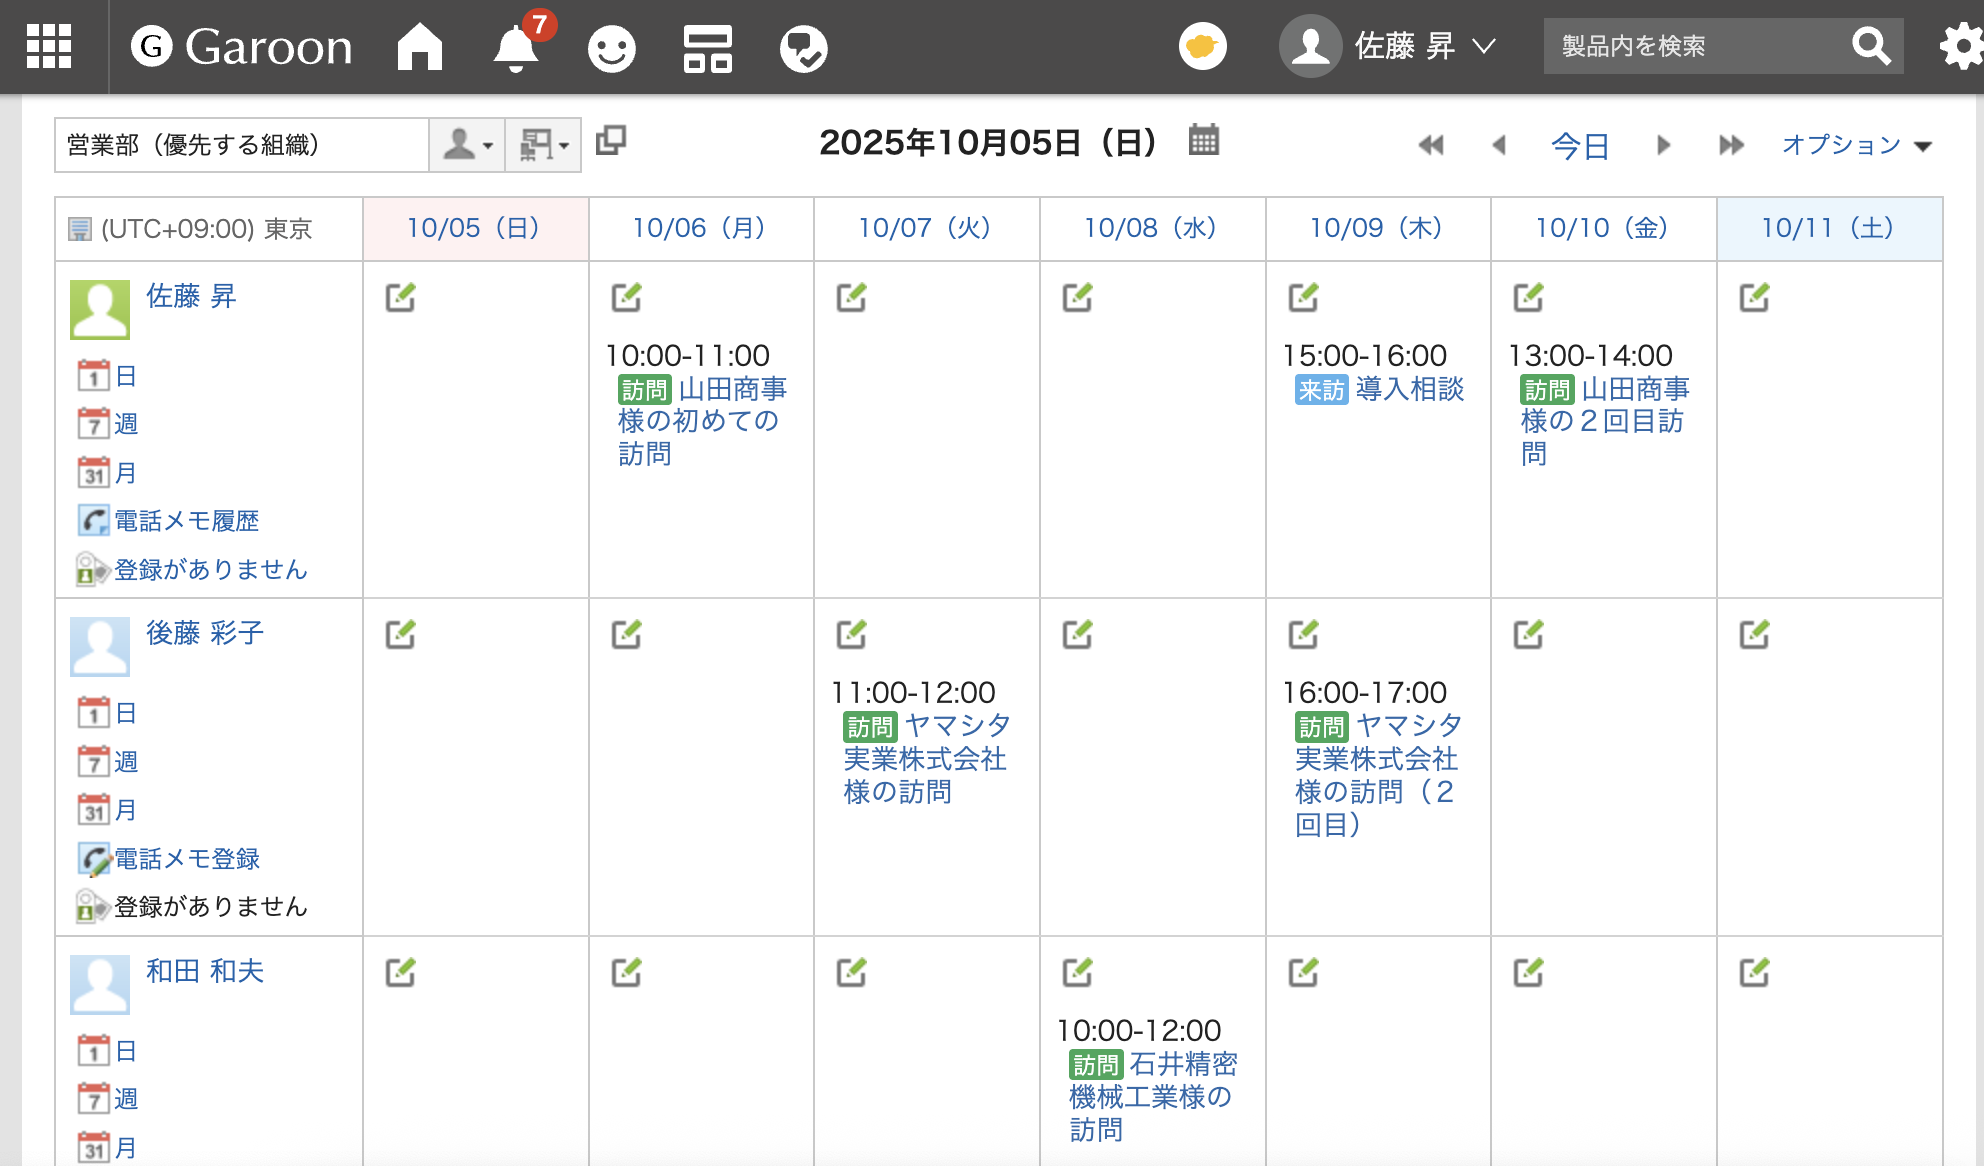Open the group view popup window icon

point(611,140)
